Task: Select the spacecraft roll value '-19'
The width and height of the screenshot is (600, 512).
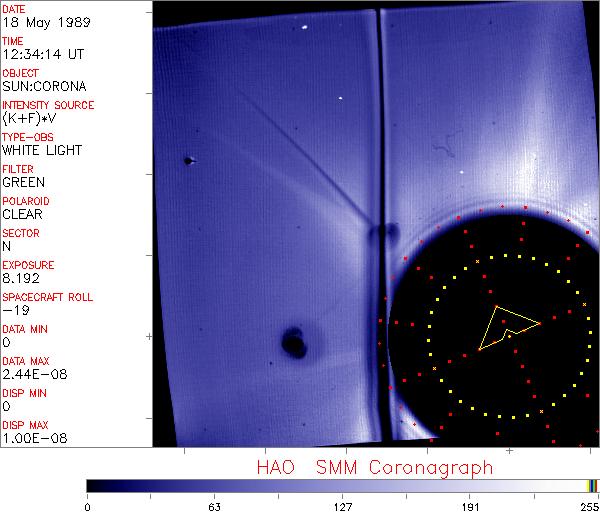Action: pos(16,310)
